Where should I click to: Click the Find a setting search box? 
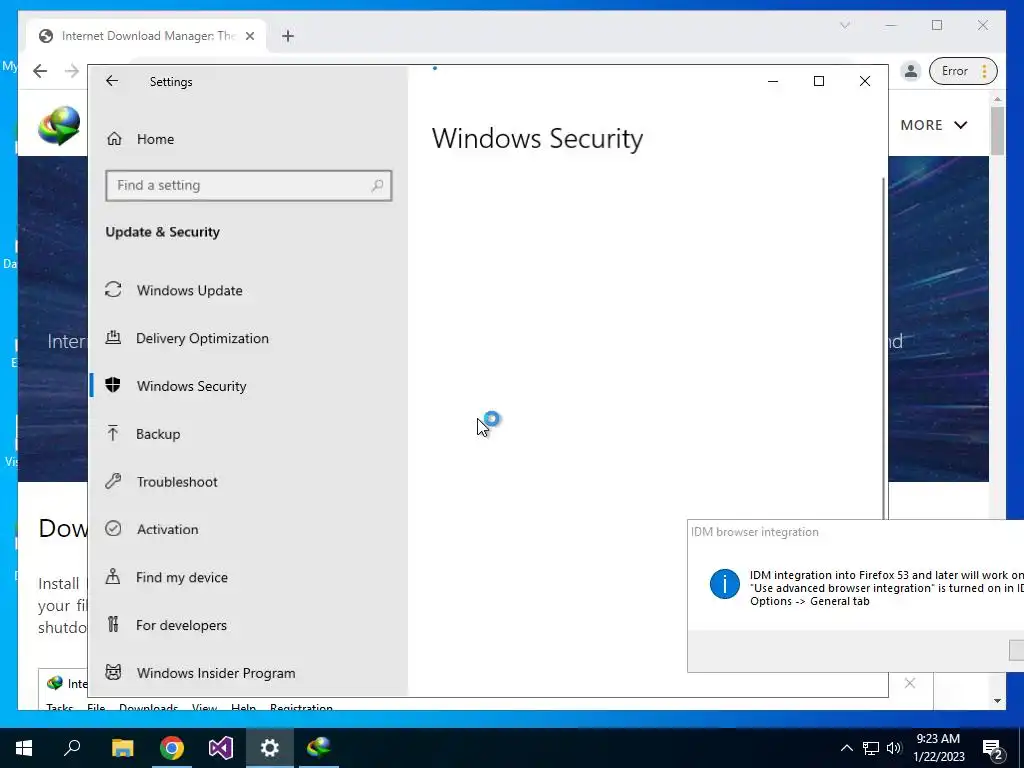[248, 185]
